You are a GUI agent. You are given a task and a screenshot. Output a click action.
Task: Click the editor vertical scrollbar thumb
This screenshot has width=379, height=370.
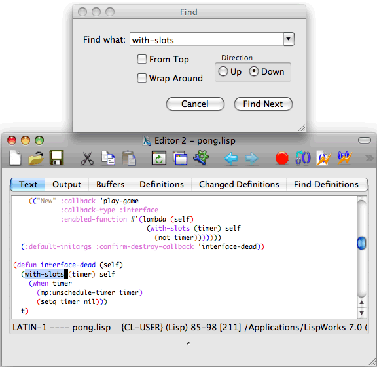(x=361, y=243)
